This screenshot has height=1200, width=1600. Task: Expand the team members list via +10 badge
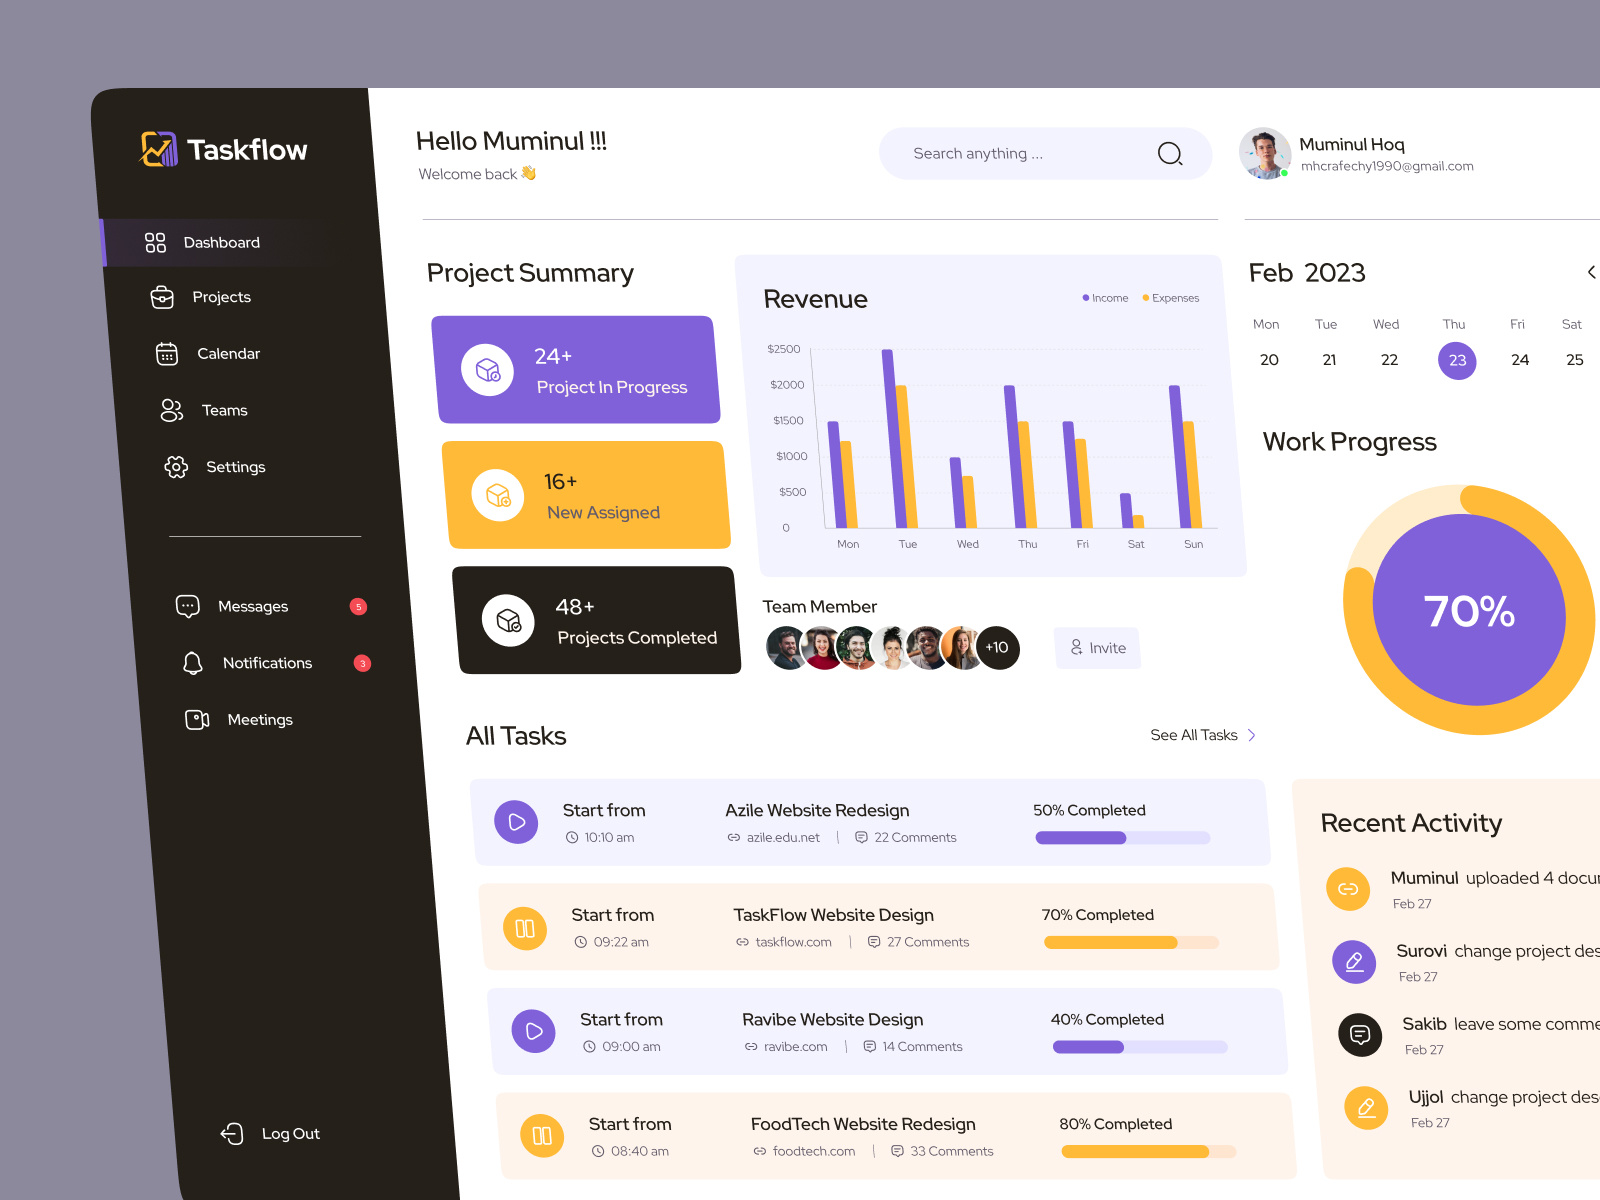pos(998,647)
